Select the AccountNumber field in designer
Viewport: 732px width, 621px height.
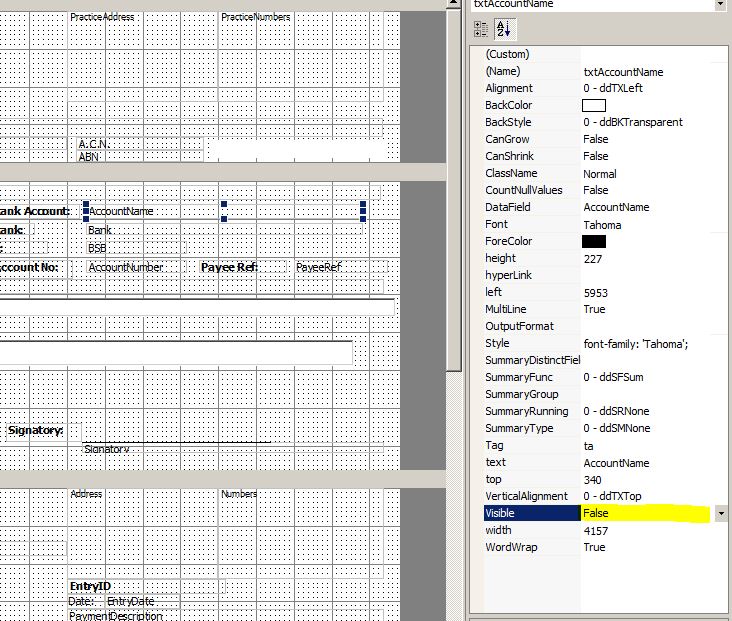[x=126, y=267]
